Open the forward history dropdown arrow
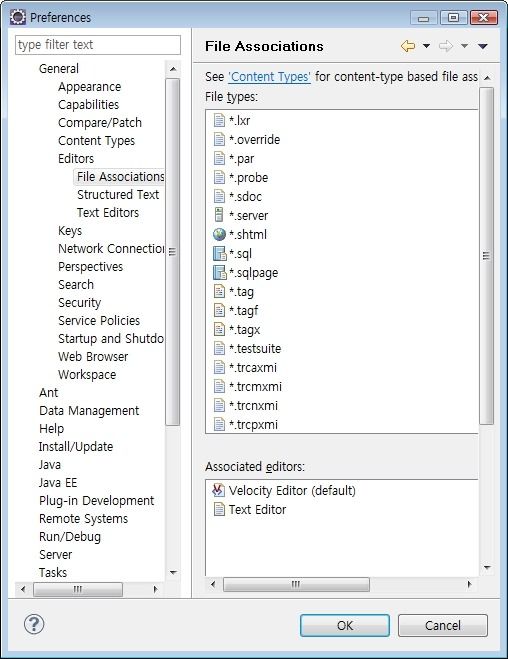 coord(464,46)
